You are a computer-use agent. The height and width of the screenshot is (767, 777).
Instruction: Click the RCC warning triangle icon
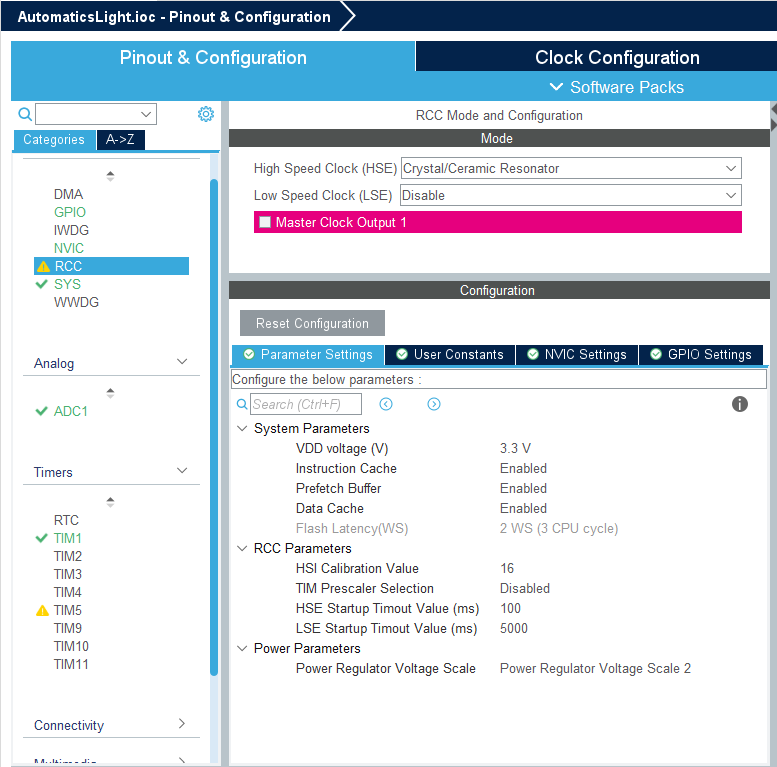coord(43,267)
